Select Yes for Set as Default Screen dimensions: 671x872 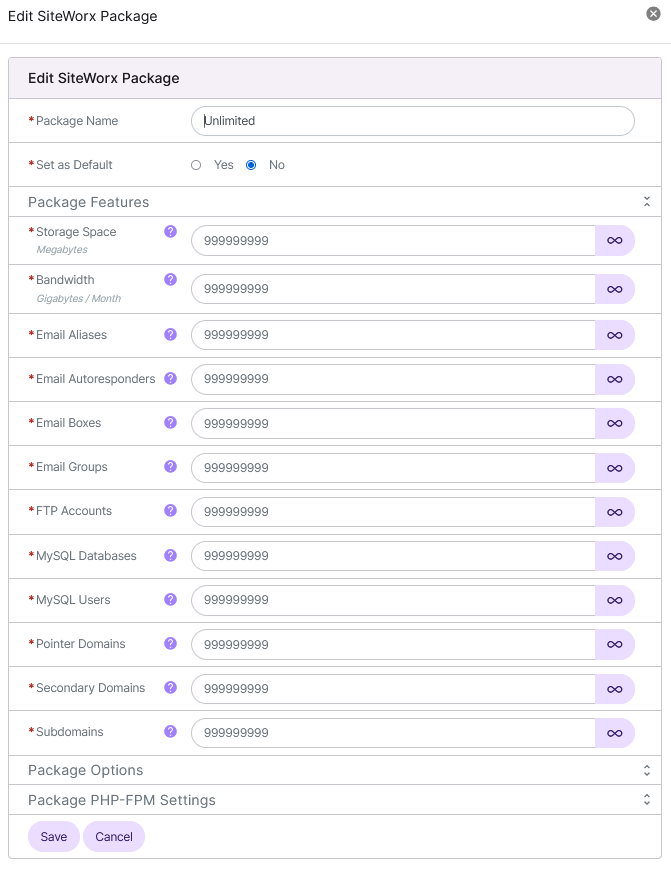[196, 165]
